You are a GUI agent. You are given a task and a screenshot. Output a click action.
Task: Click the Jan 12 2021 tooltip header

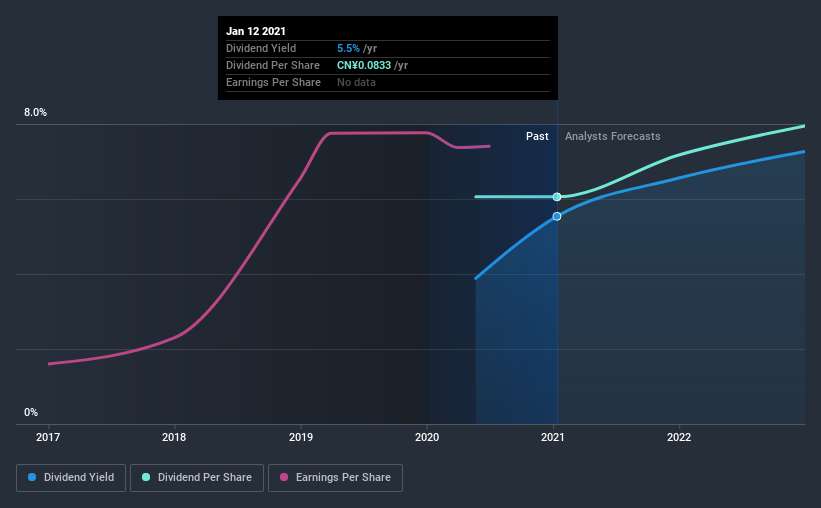pyautogui.click(x=256, y=31)
